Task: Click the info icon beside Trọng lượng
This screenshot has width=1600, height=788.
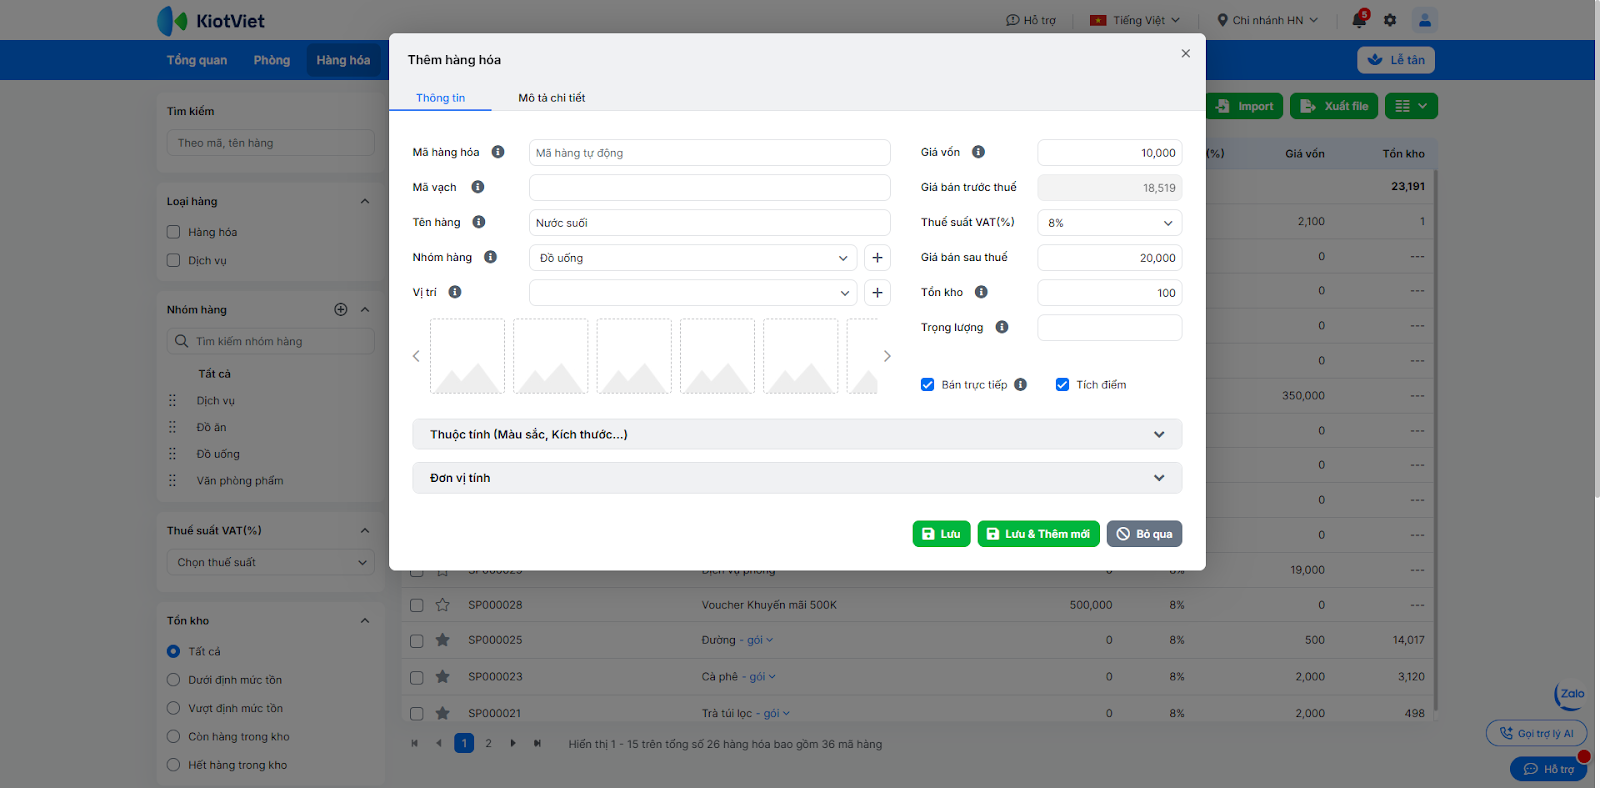Action: click(1002, 327)
